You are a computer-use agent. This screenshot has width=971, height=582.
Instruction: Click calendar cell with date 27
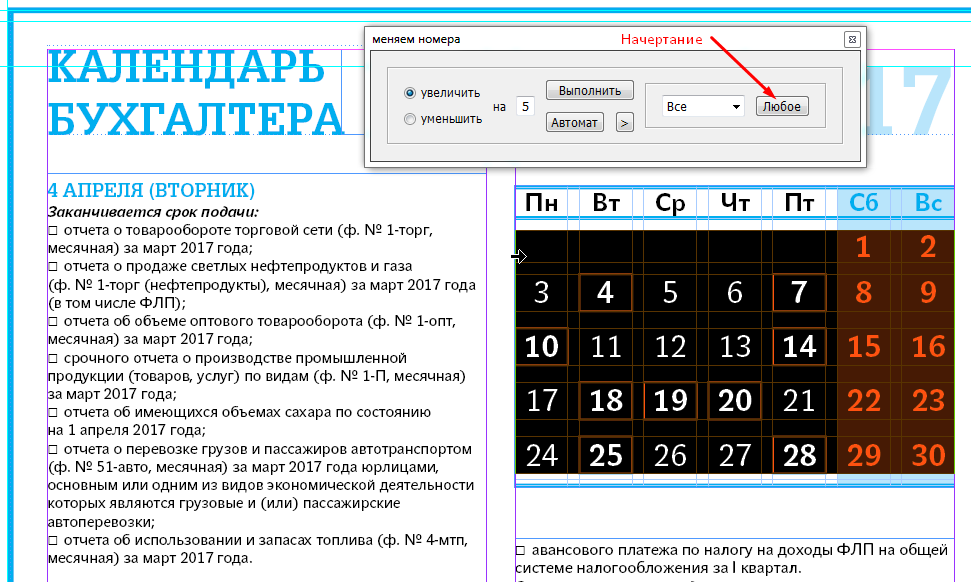coord(734,455)
